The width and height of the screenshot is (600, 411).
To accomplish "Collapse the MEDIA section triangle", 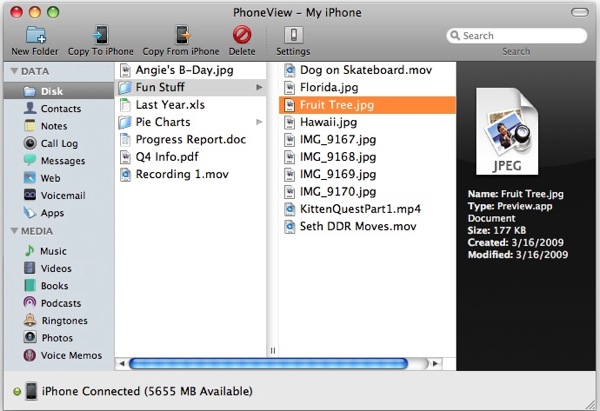I will pyautogui.click(x=14, y=231).
